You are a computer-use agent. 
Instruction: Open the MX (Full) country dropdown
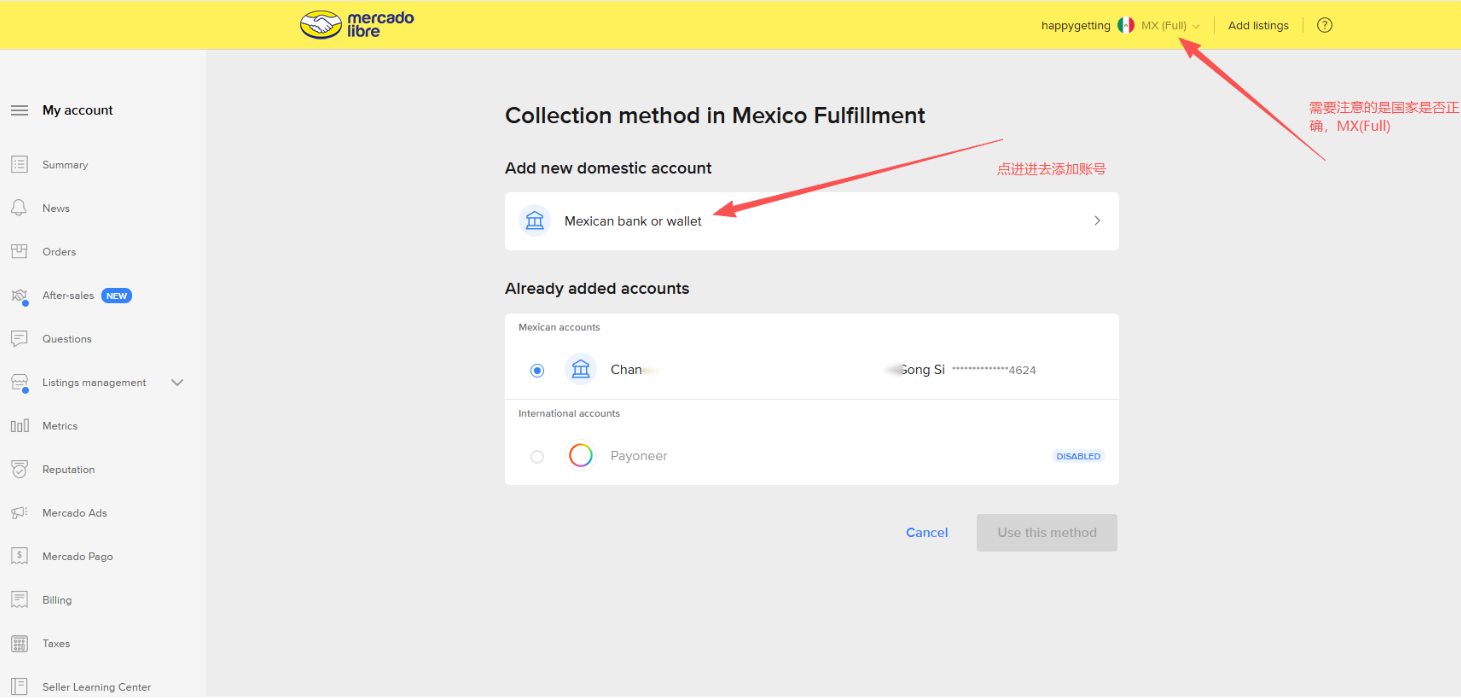(1169, 26)
